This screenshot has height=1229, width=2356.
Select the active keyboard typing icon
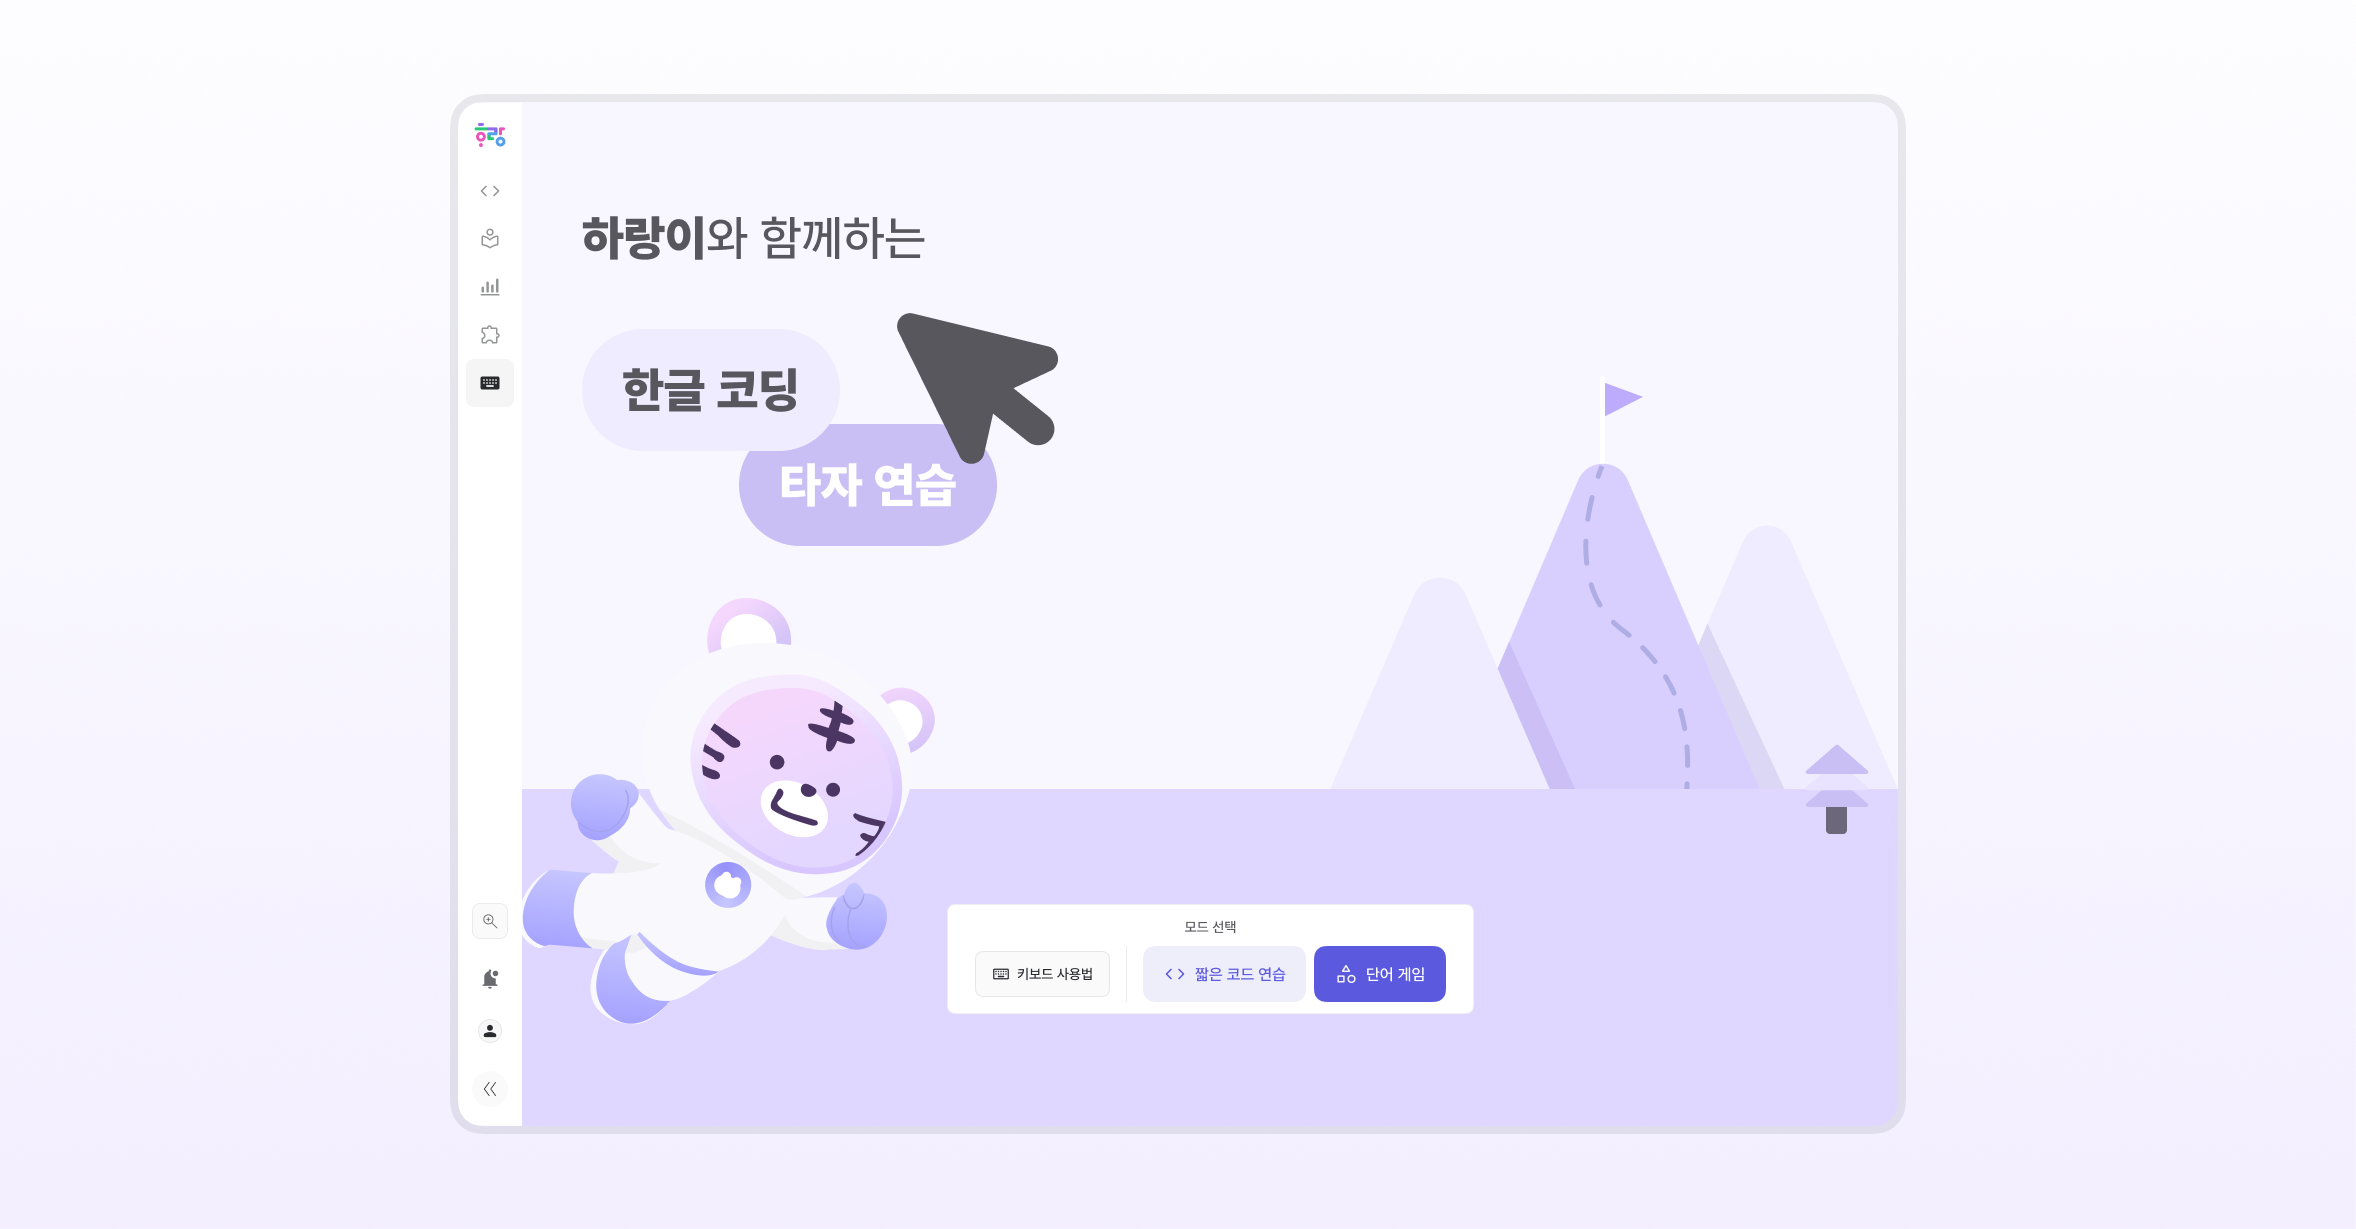(x=490, y=383)
